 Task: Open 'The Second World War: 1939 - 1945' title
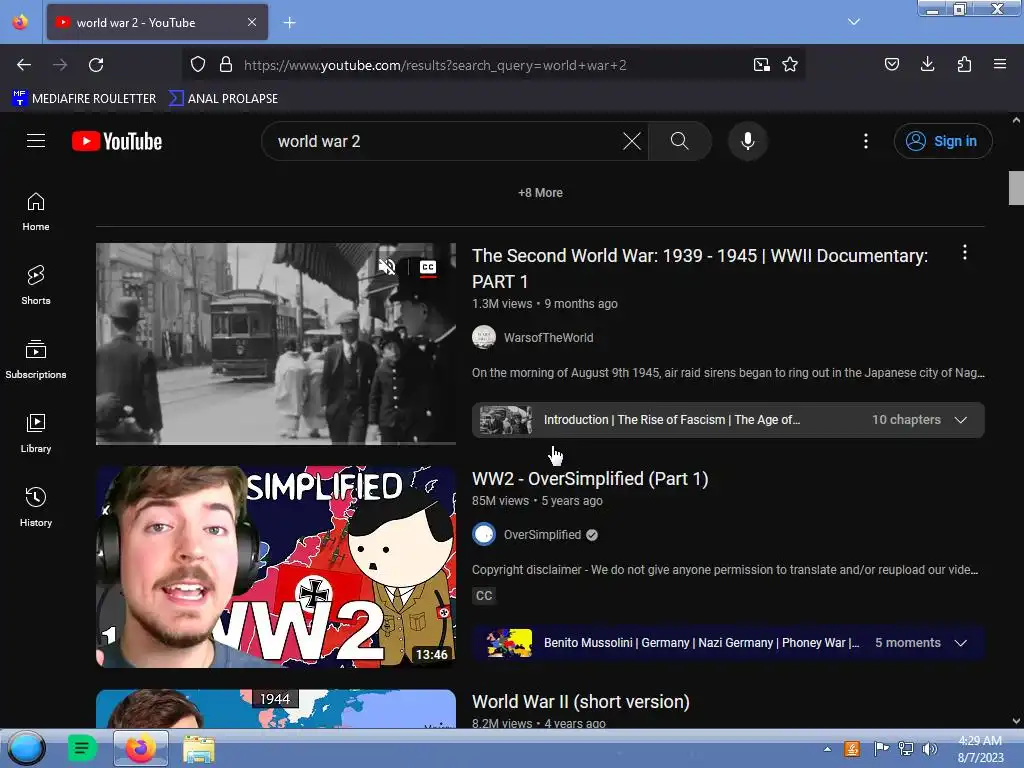click(699, 268)
